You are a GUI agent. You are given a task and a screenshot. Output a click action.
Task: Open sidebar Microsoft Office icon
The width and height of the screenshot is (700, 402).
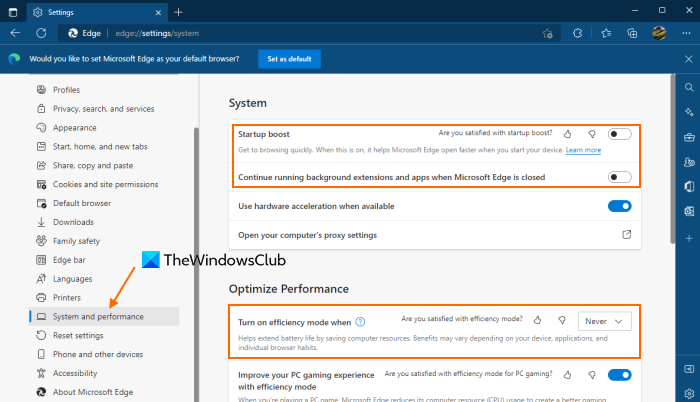coord(689,186)
